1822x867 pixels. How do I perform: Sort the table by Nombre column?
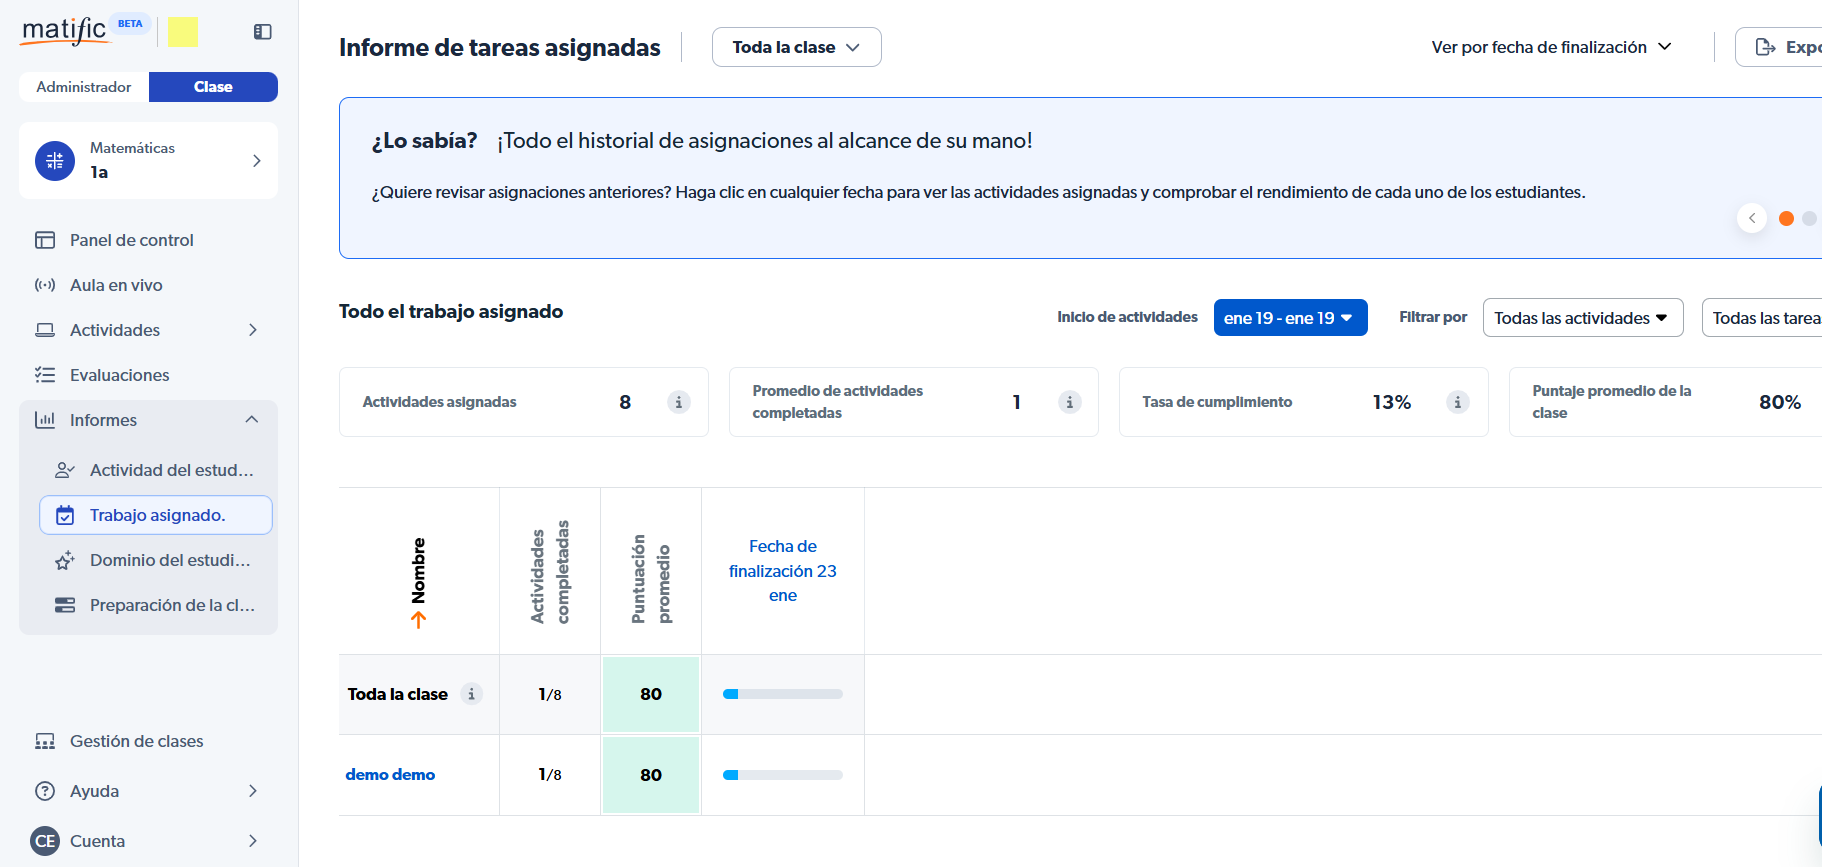point(418,580)
